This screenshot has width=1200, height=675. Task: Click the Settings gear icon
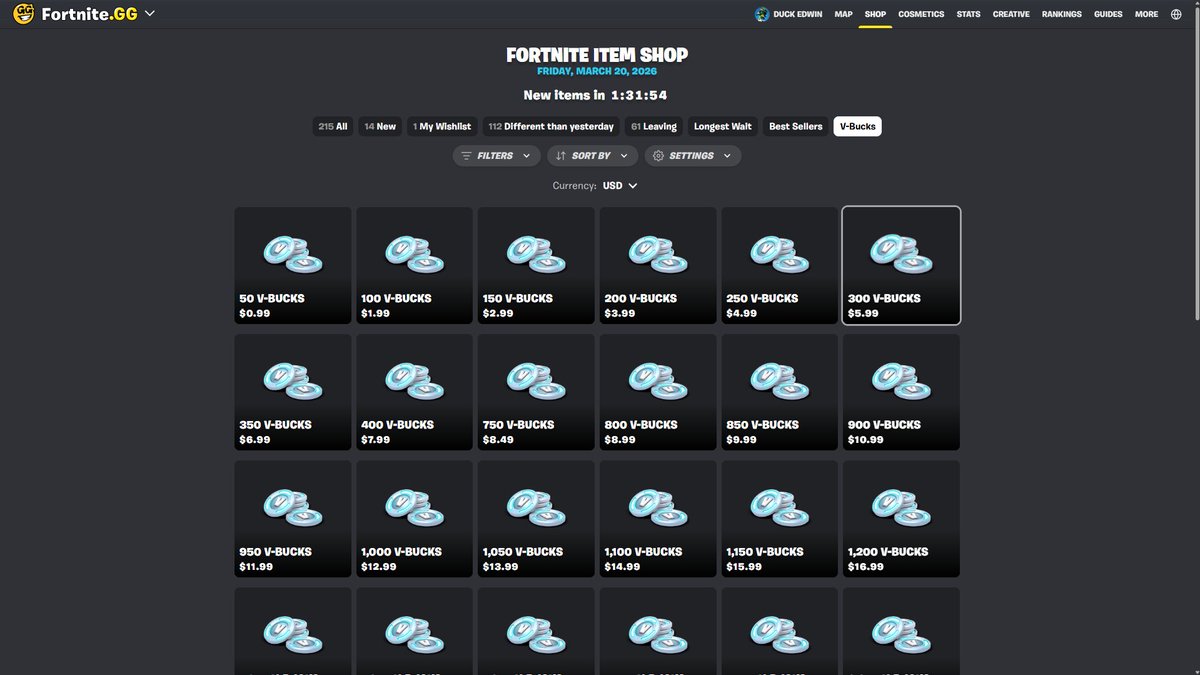658,156
